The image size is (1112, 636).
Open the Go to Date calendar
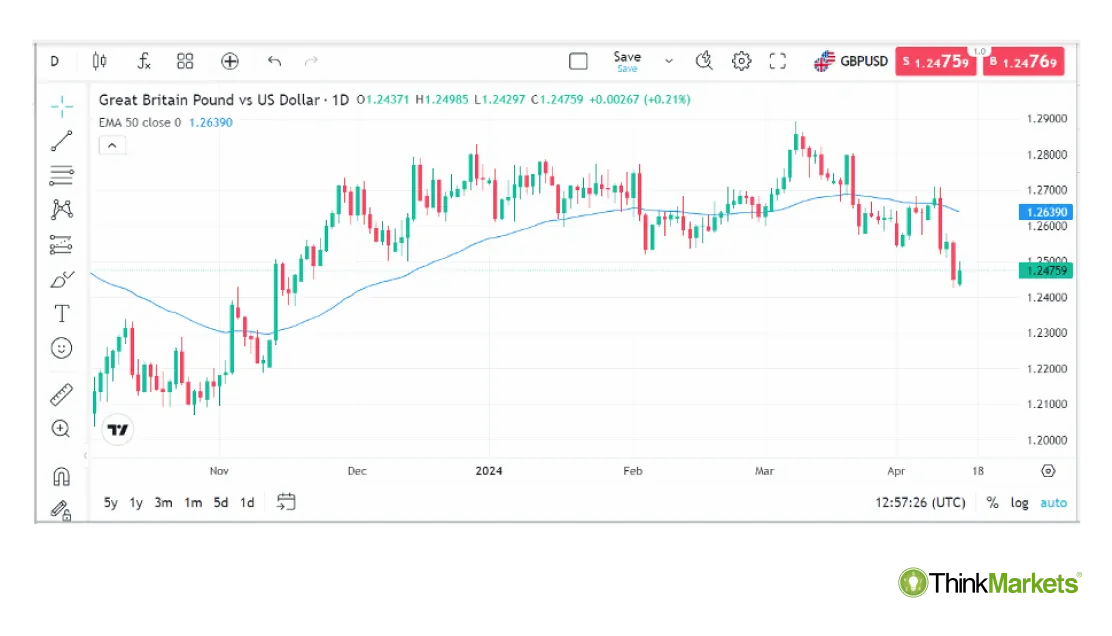click(286, 502)
